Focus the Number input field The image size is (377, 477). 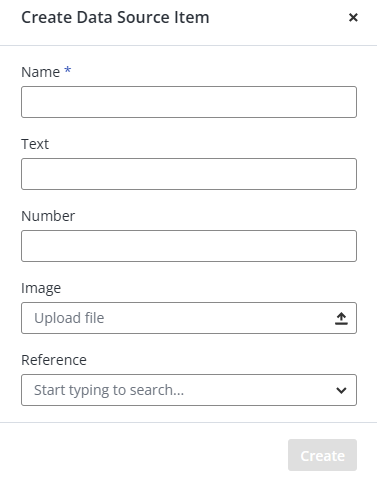(189, 246)
